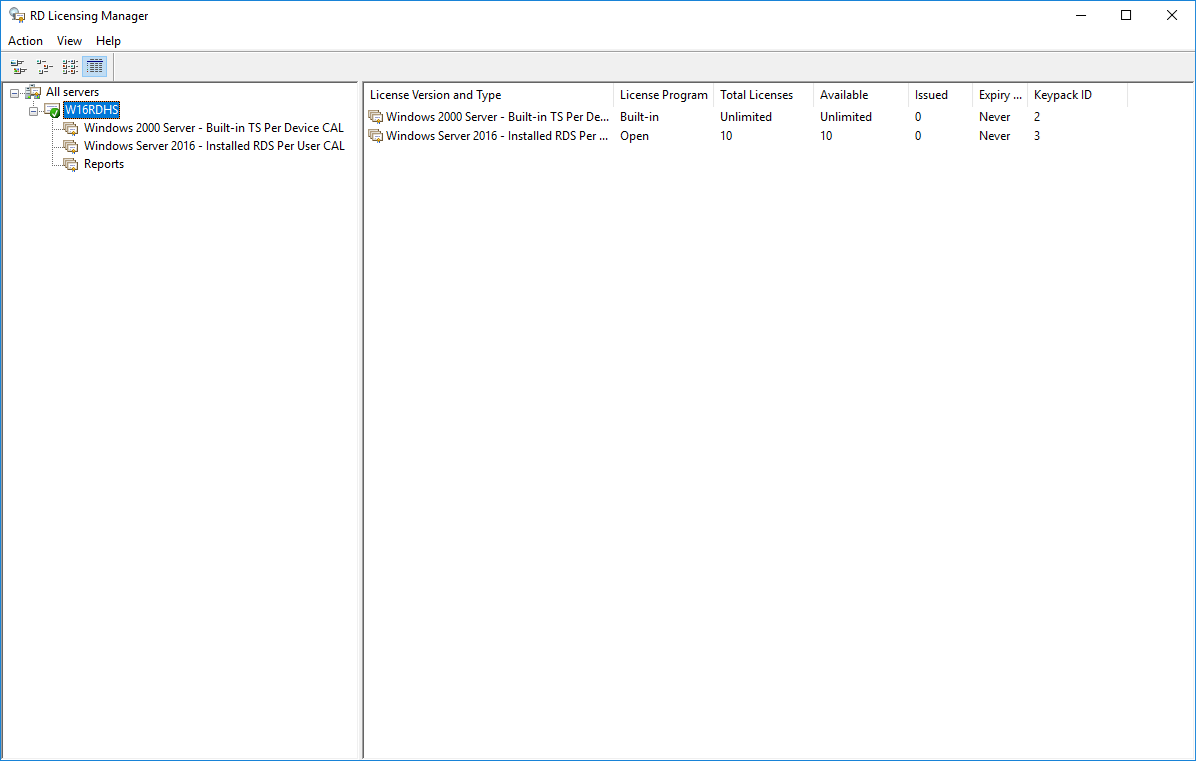Sort by Expiry column header
Image resolution: width=1196 pixels, height=761 pixels.
point(1000,95)
